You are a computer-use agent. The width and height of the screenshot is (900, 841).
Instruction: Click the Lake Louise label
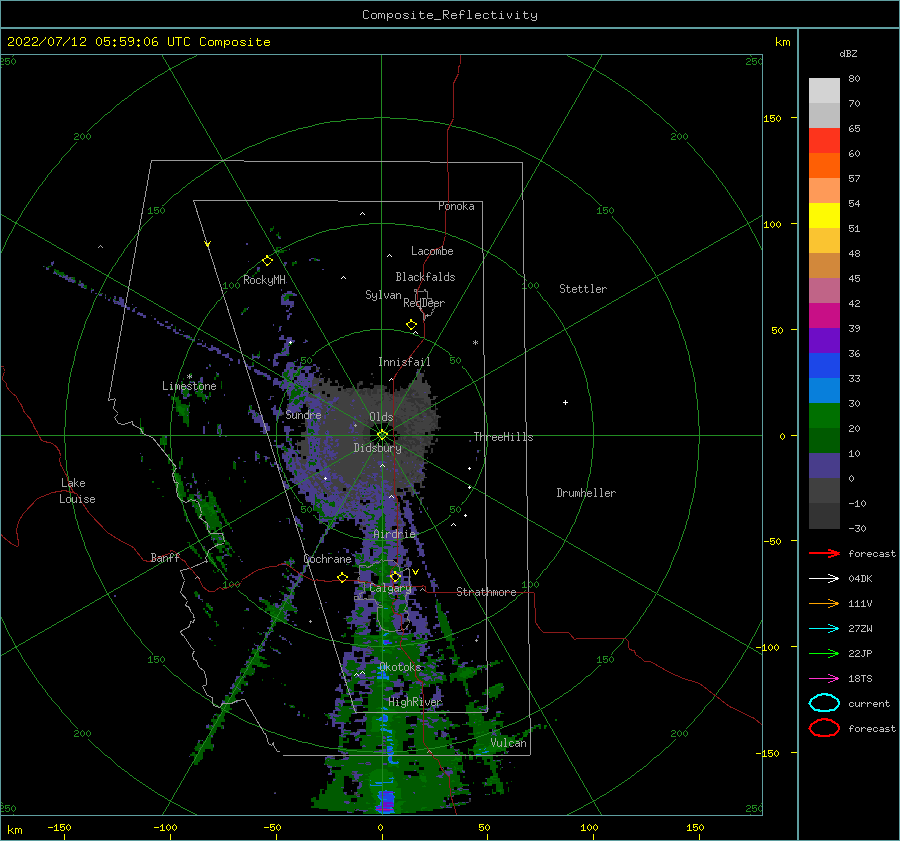coord(77,491)
